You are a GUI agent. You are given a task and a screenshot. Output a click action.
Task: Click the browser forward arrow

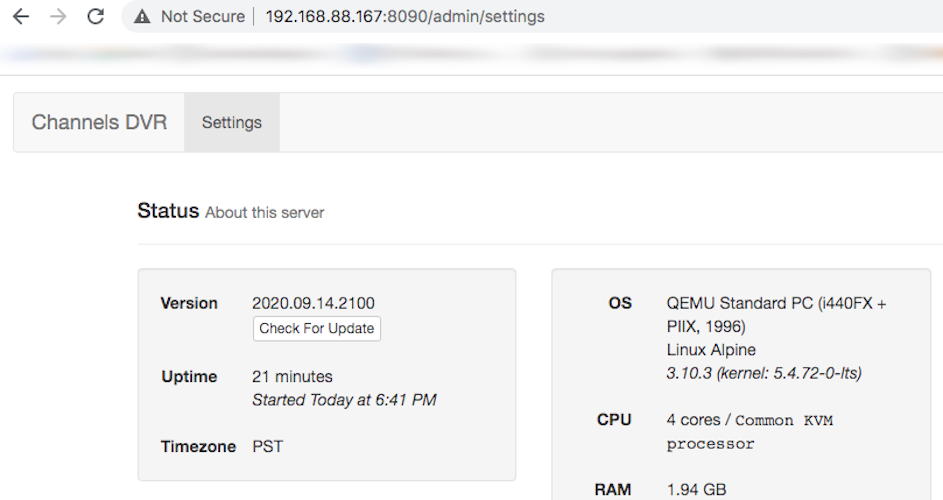pyautogui.click(x=58, y=17)
